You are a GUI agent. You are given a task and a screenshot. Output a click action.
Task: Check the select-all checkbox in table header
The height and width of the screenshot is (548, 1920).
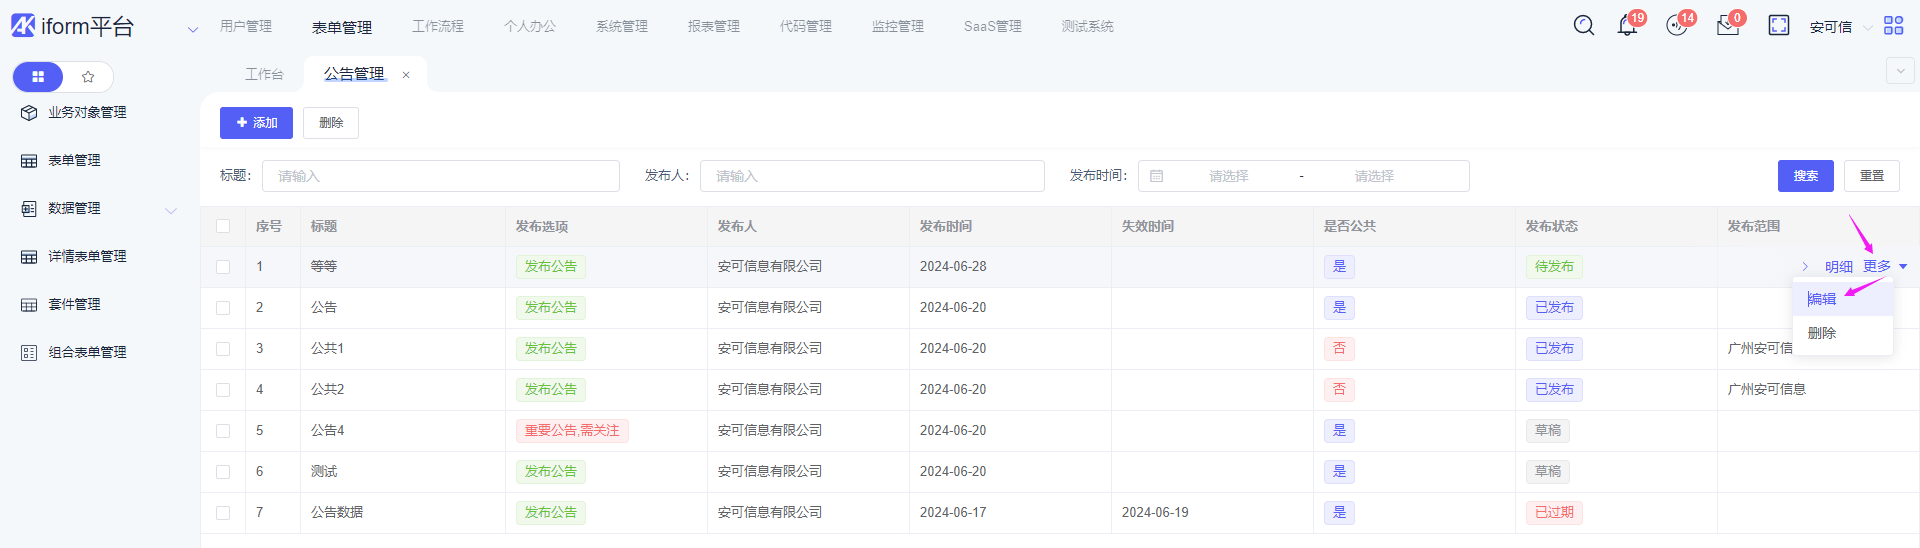(x=223, y=227)
